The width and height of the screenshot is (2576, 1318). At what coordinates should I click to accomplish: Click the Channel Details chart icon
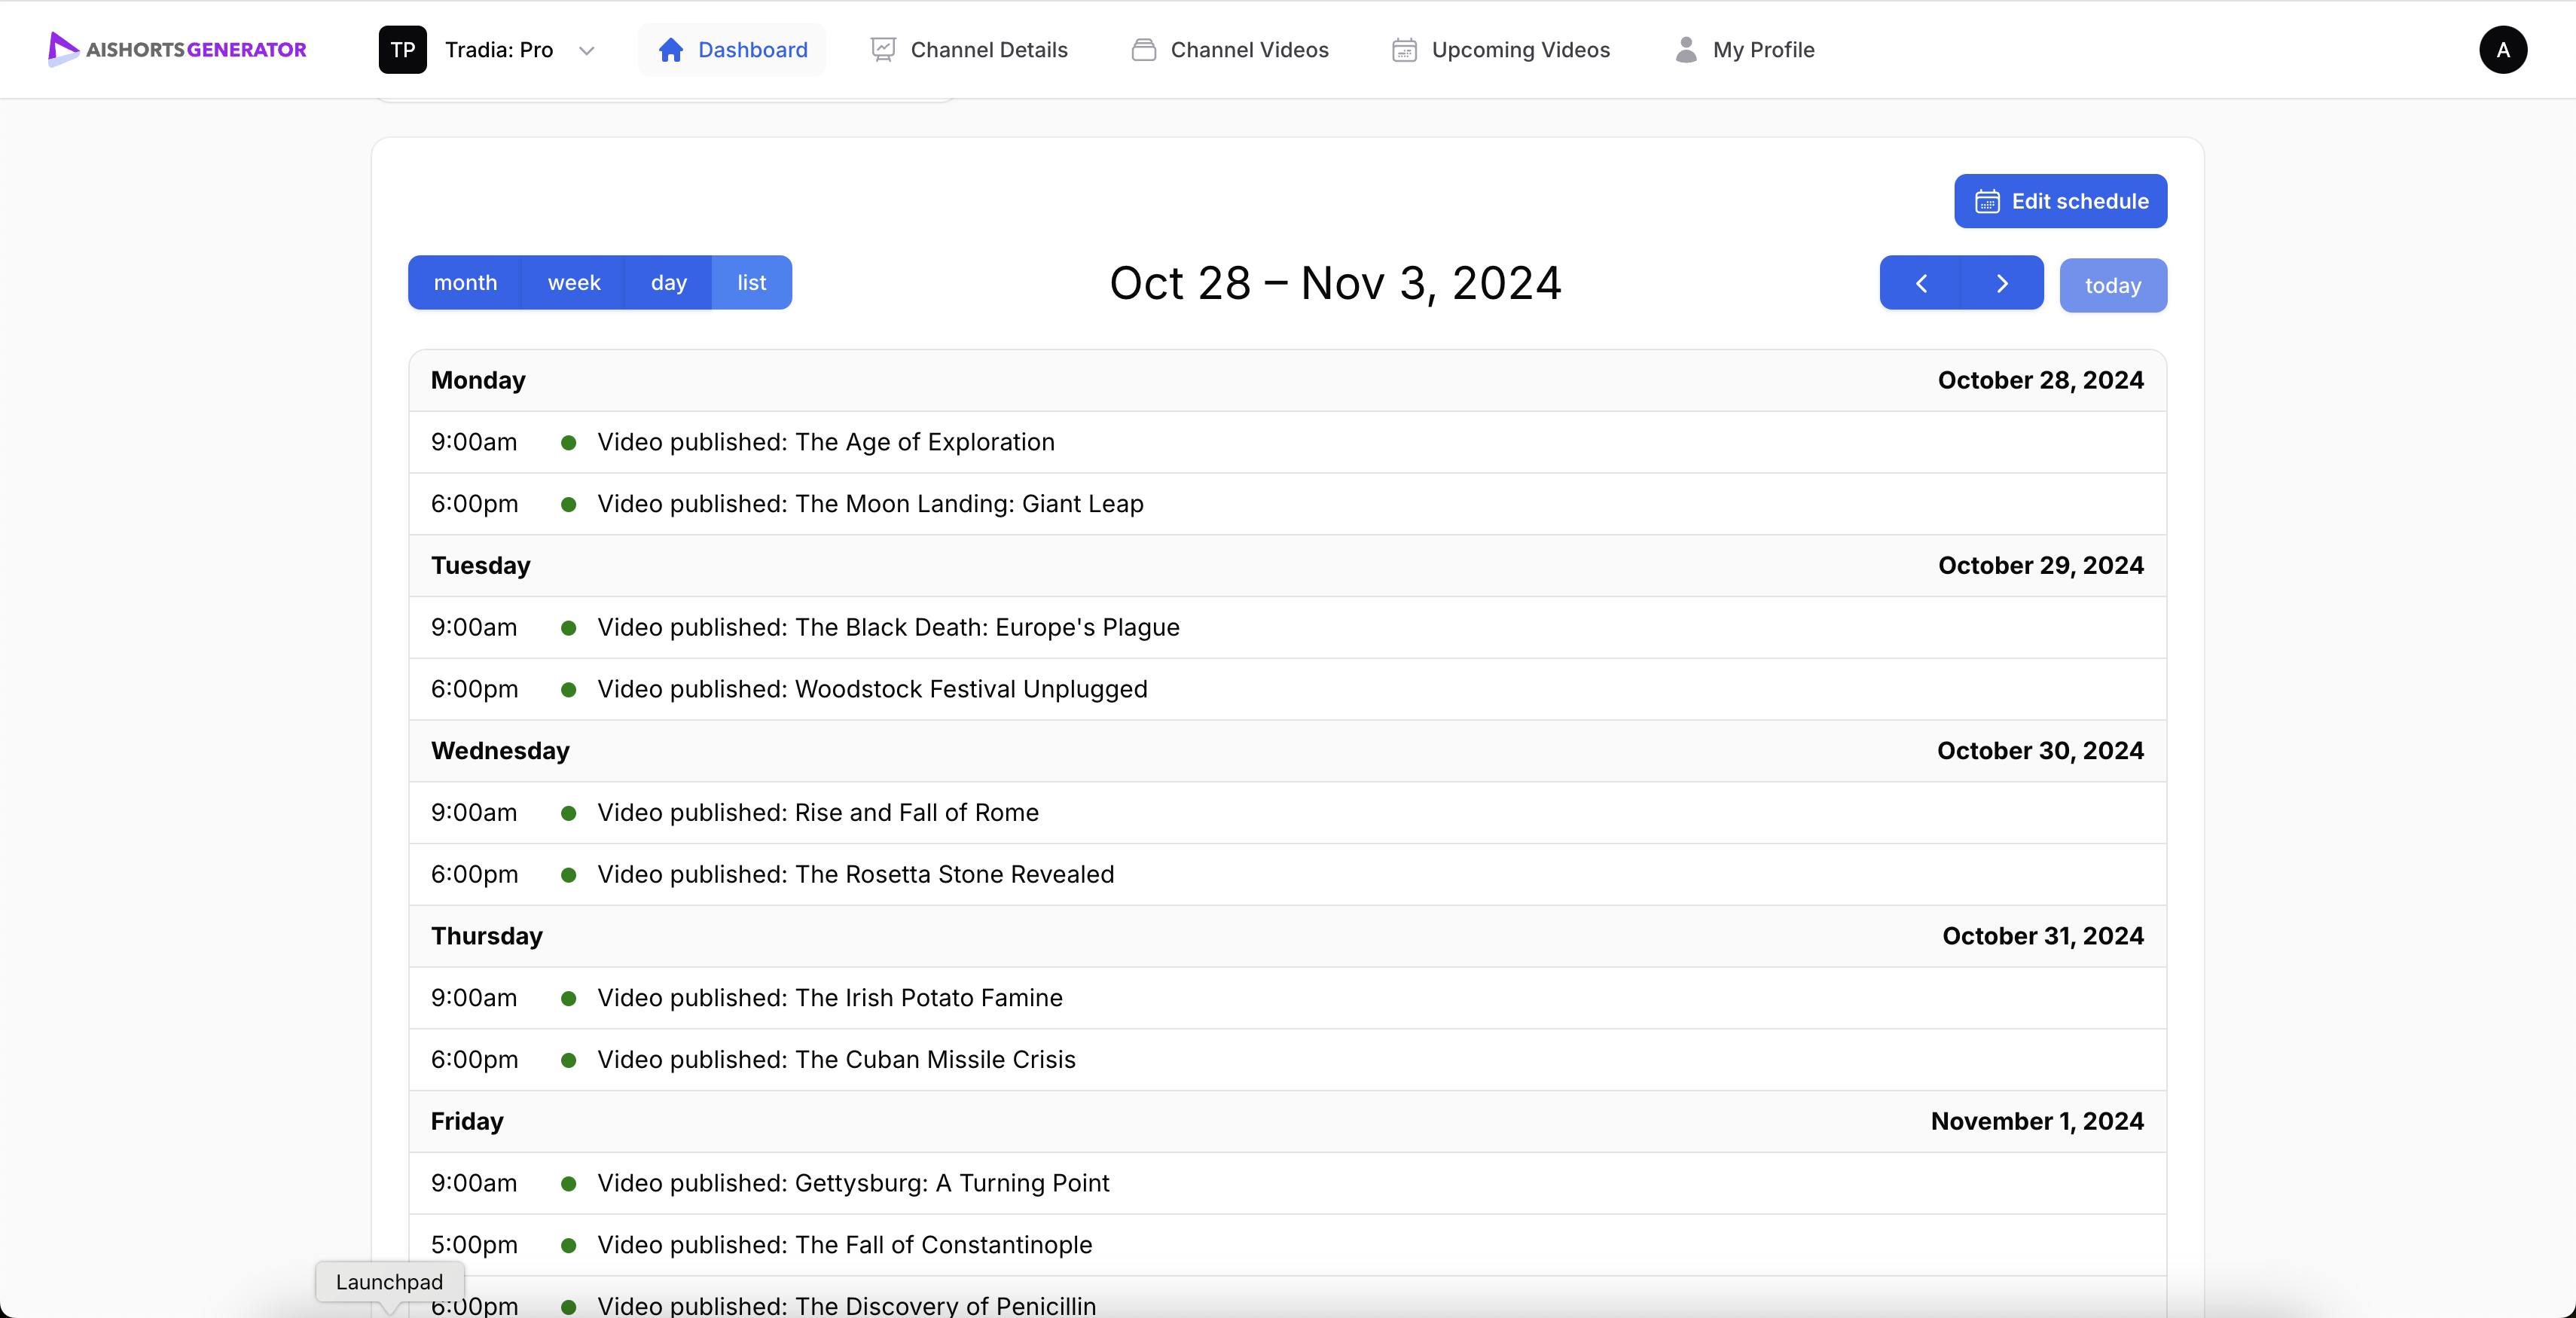click(x=882, y=50)
